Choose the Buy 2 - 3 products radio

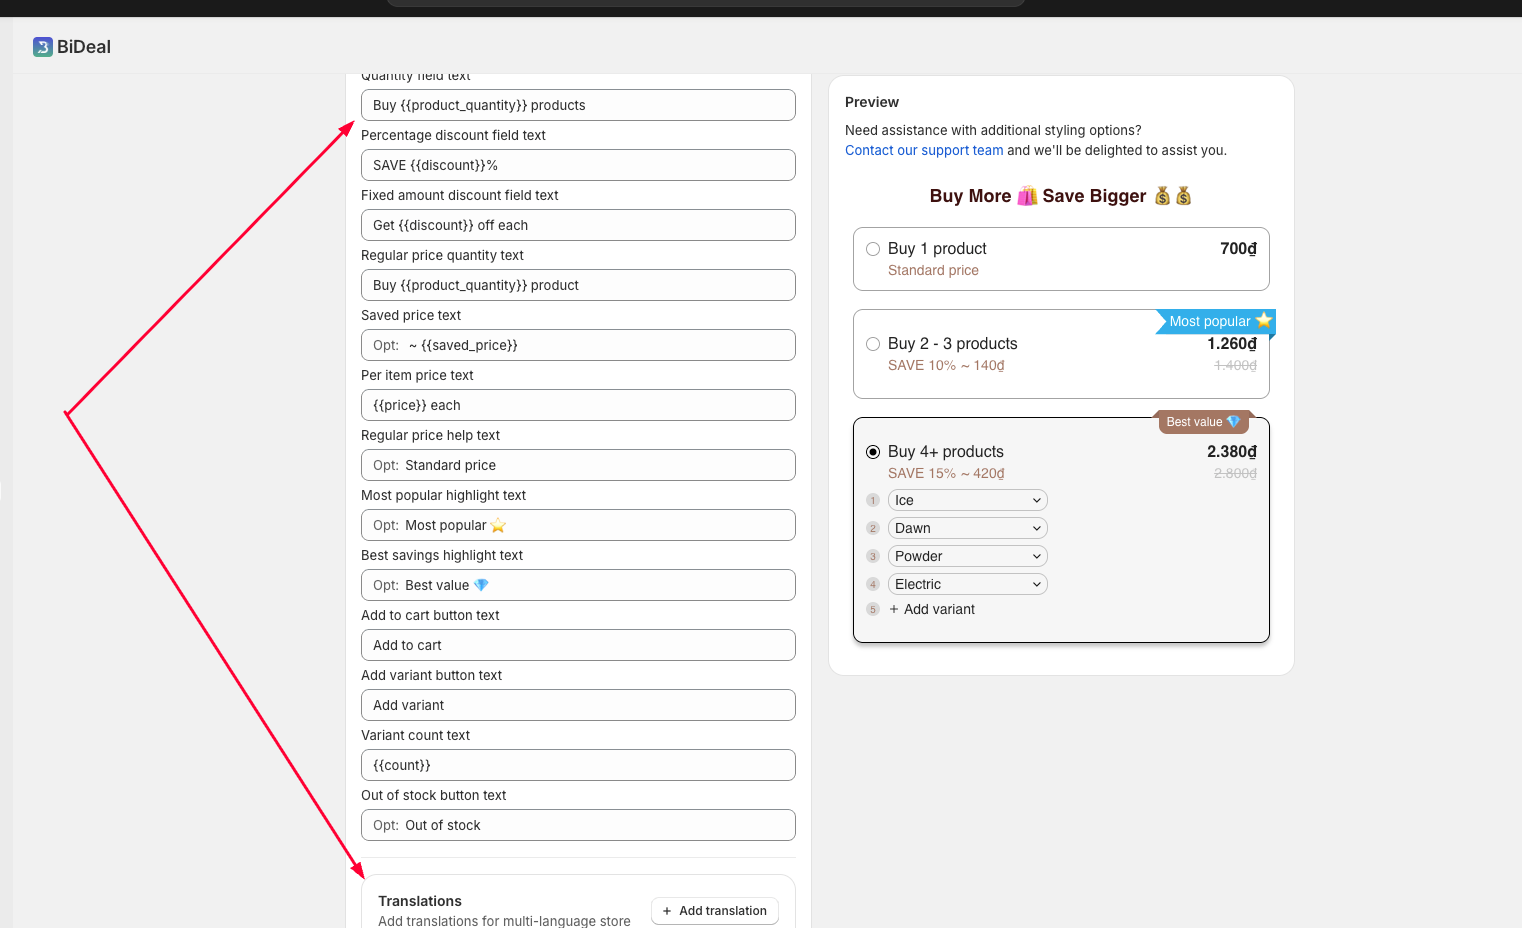[873, 344]
